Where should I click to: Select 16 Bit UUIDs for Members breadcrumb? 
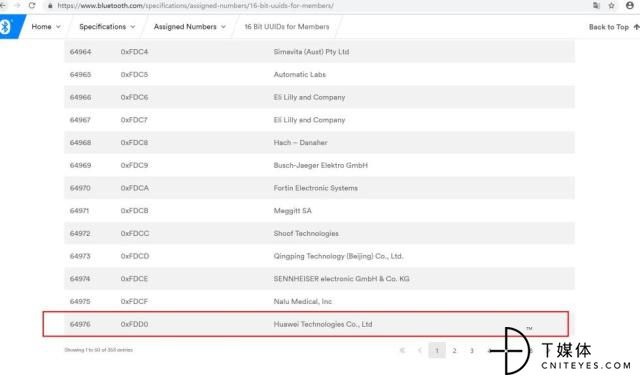point(287,27)
